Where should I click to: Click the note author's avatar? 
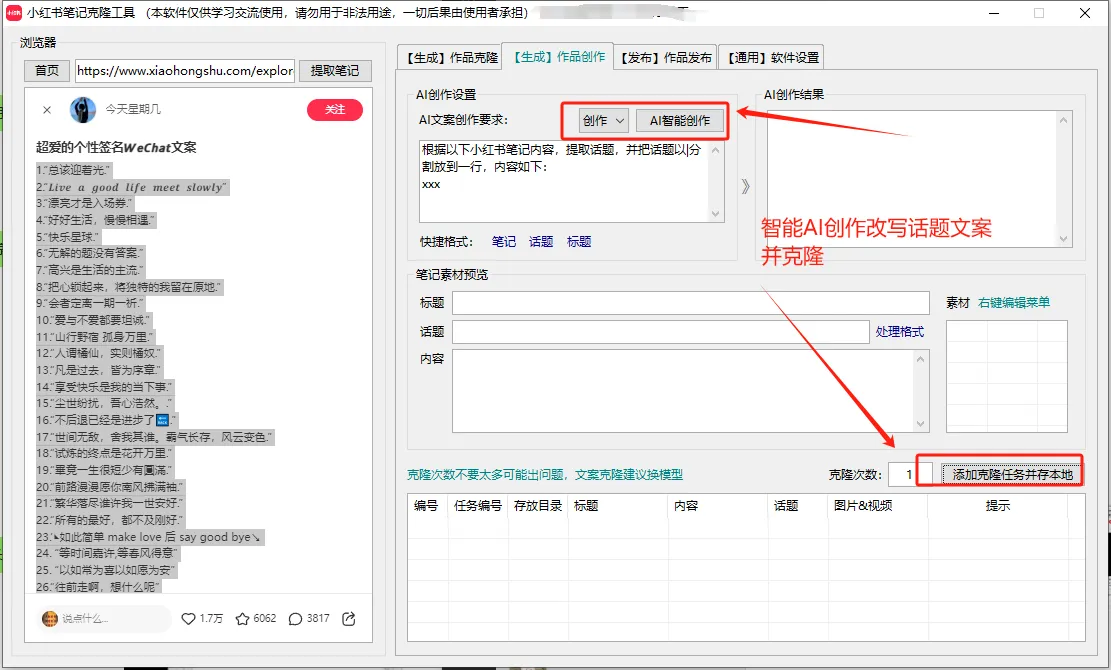pos(84,110)
